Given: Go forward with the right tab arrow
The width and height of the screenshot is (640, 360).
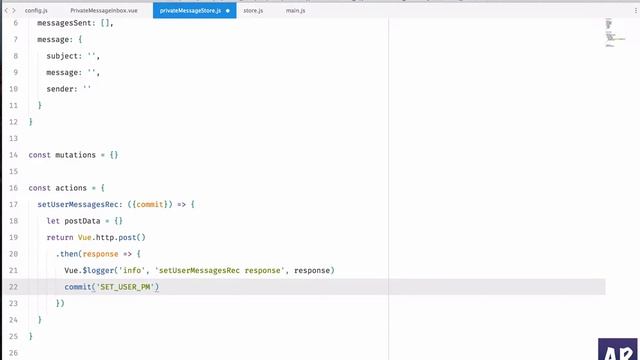Looking at the screenshot, I should (14, 11).
